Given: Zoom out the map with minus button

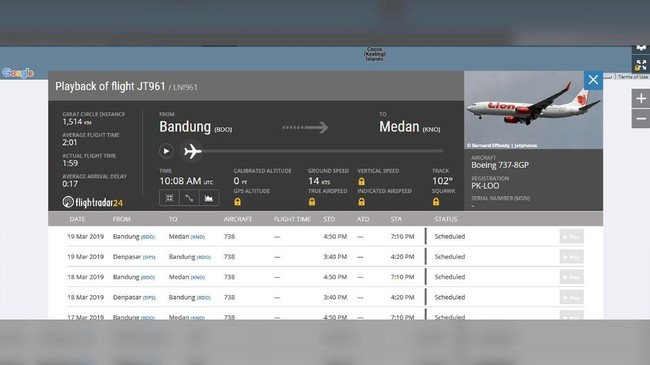Looking at the screenshot, I should (x=641, y=119).
